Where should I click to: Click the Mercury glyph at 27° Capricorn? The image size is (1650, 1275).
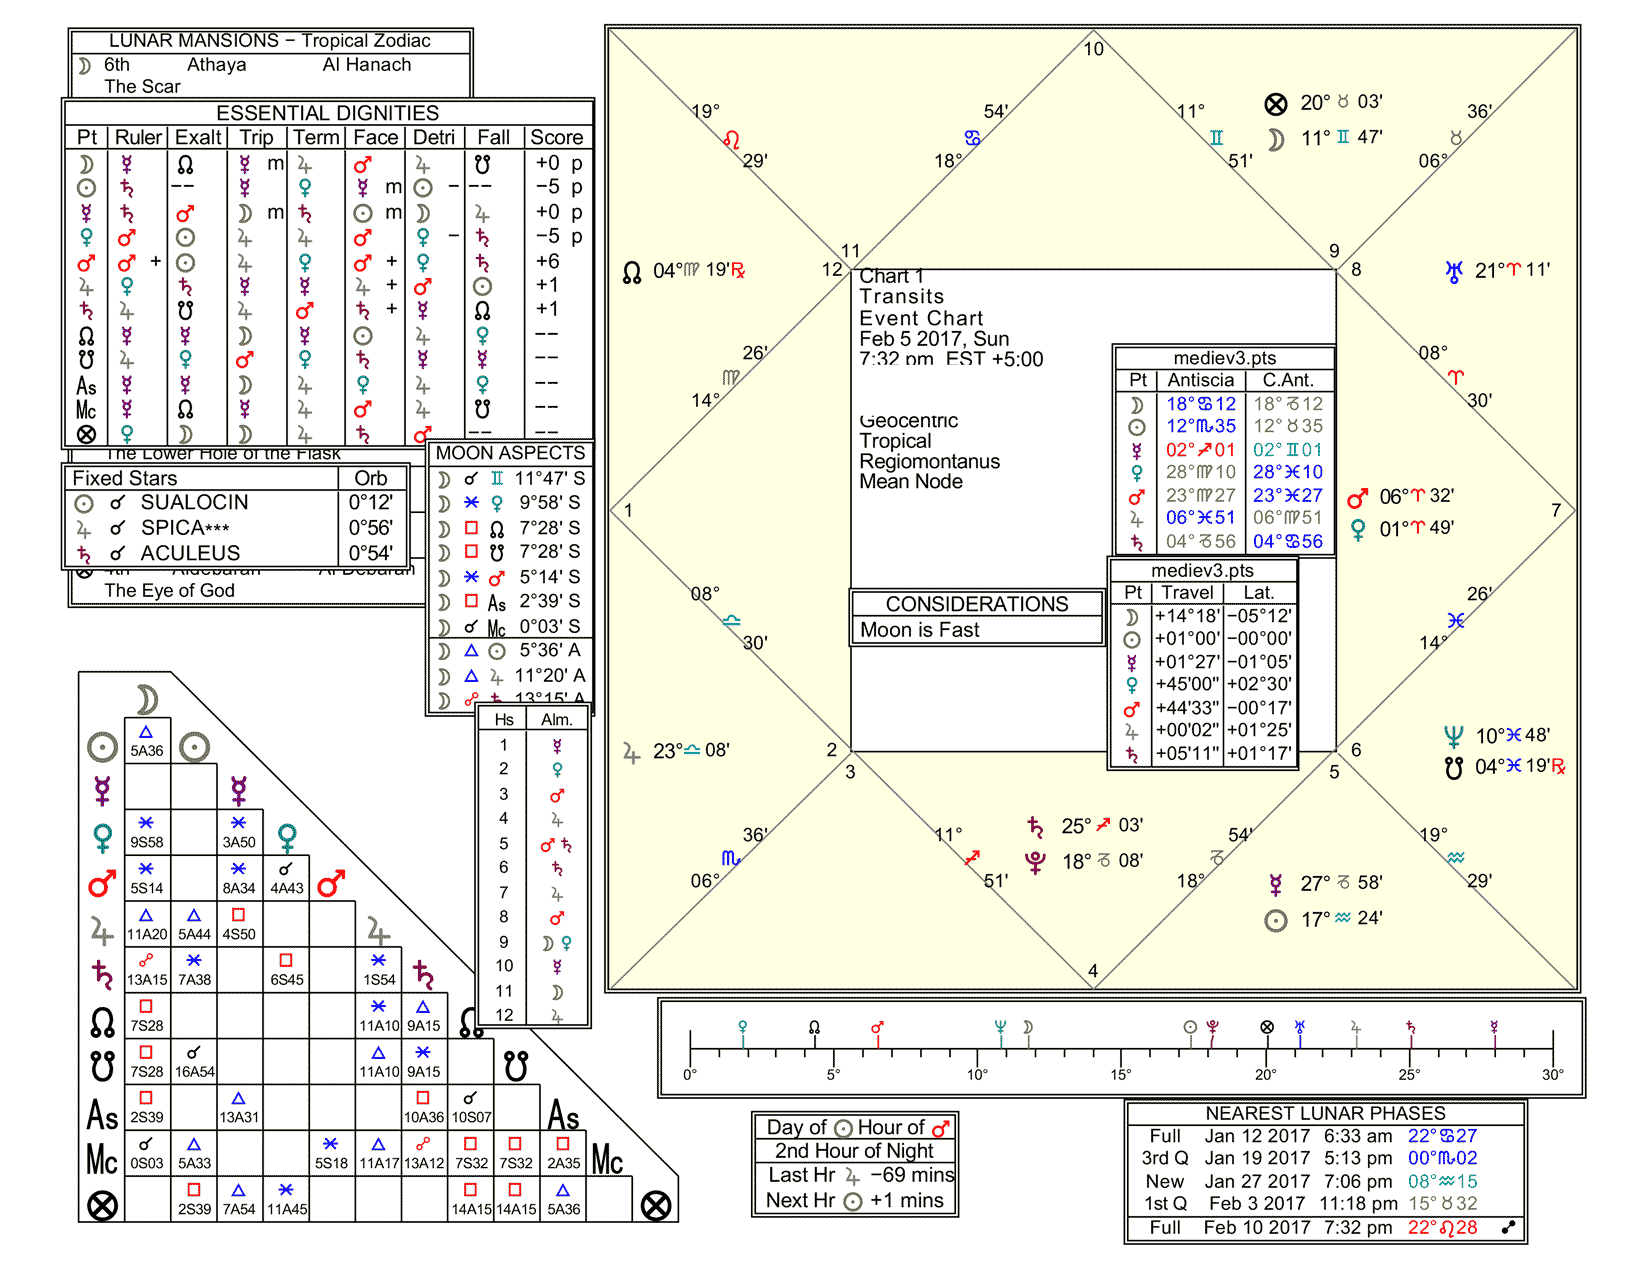1275,884
